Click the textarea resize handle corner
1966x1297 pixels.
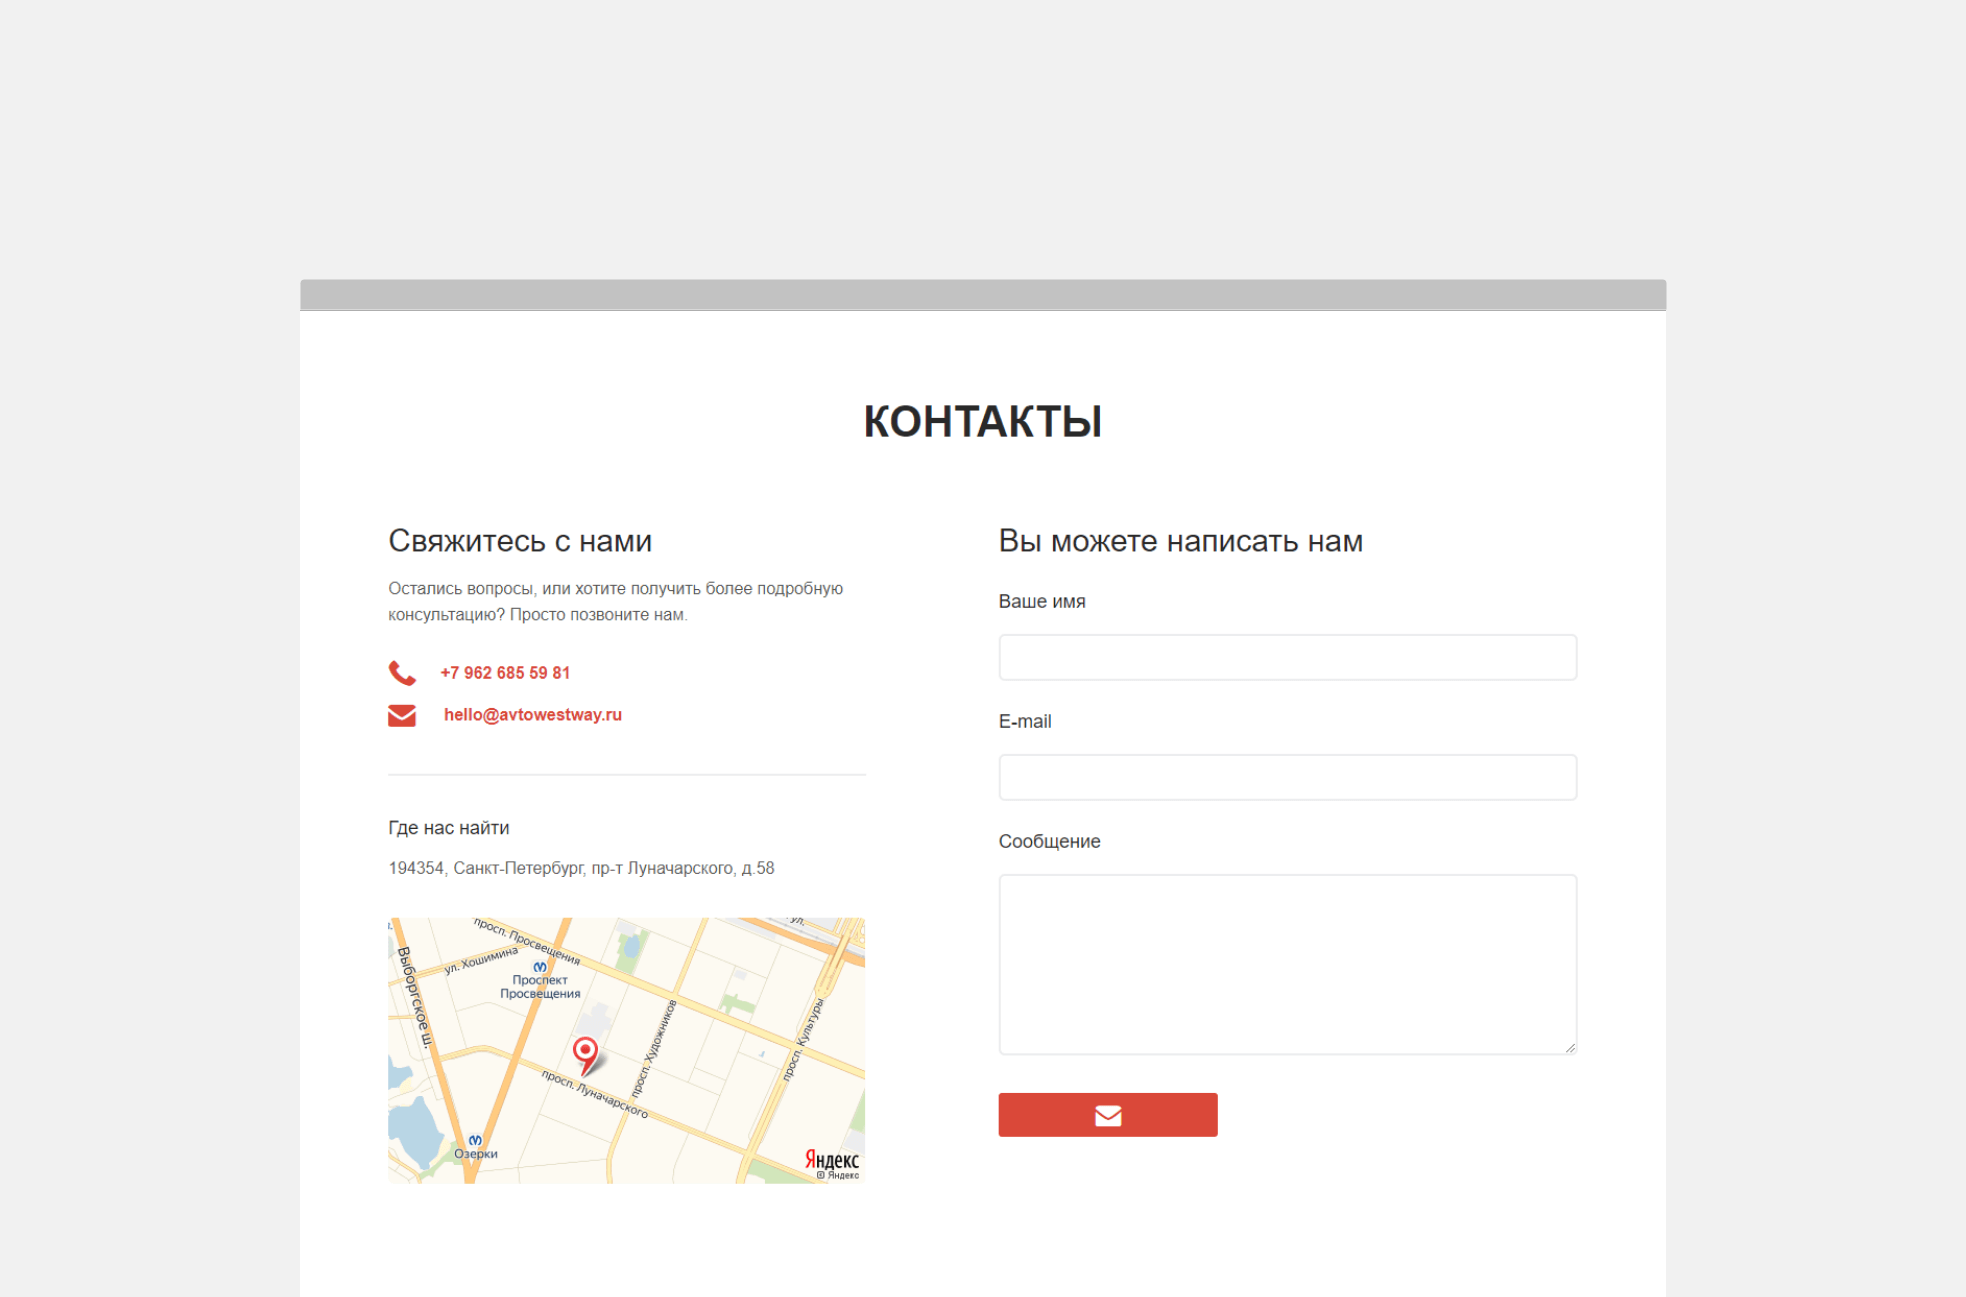[1570, 1047]
